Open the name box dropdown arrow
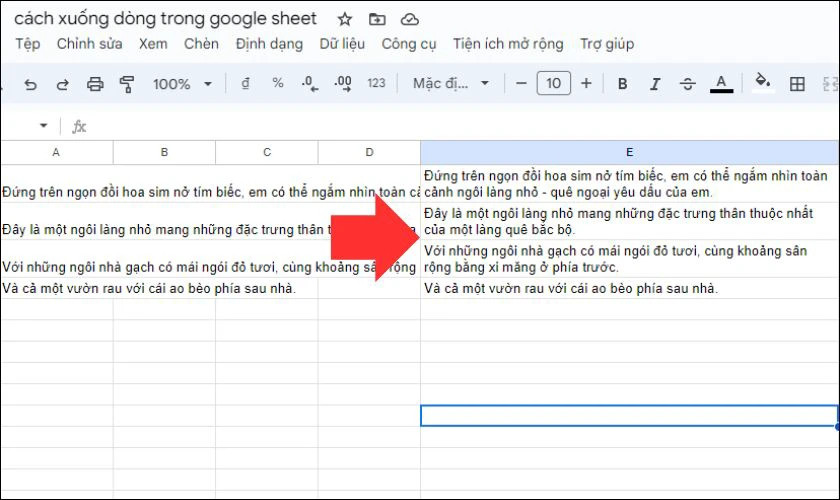This screenshot has width=840, height=500. [x=43, y=126]
